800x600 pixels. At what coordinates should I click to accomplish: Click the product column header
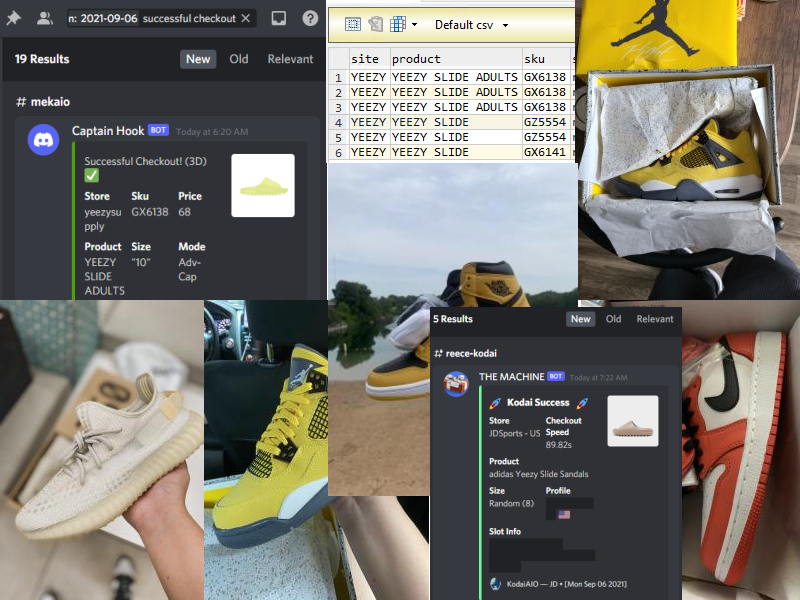[x=456, y=59]
